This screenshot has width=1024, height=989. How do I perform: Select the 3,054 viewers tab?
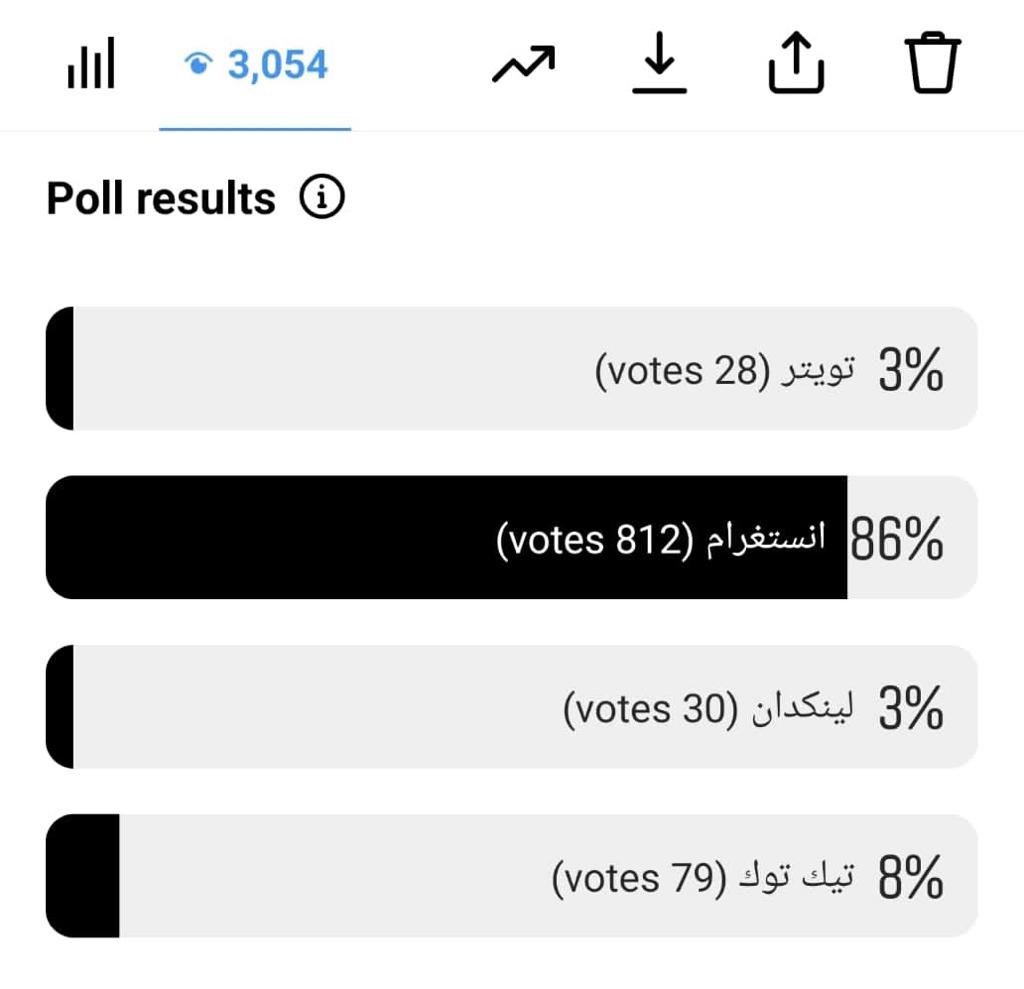click(x=255, y=65)
